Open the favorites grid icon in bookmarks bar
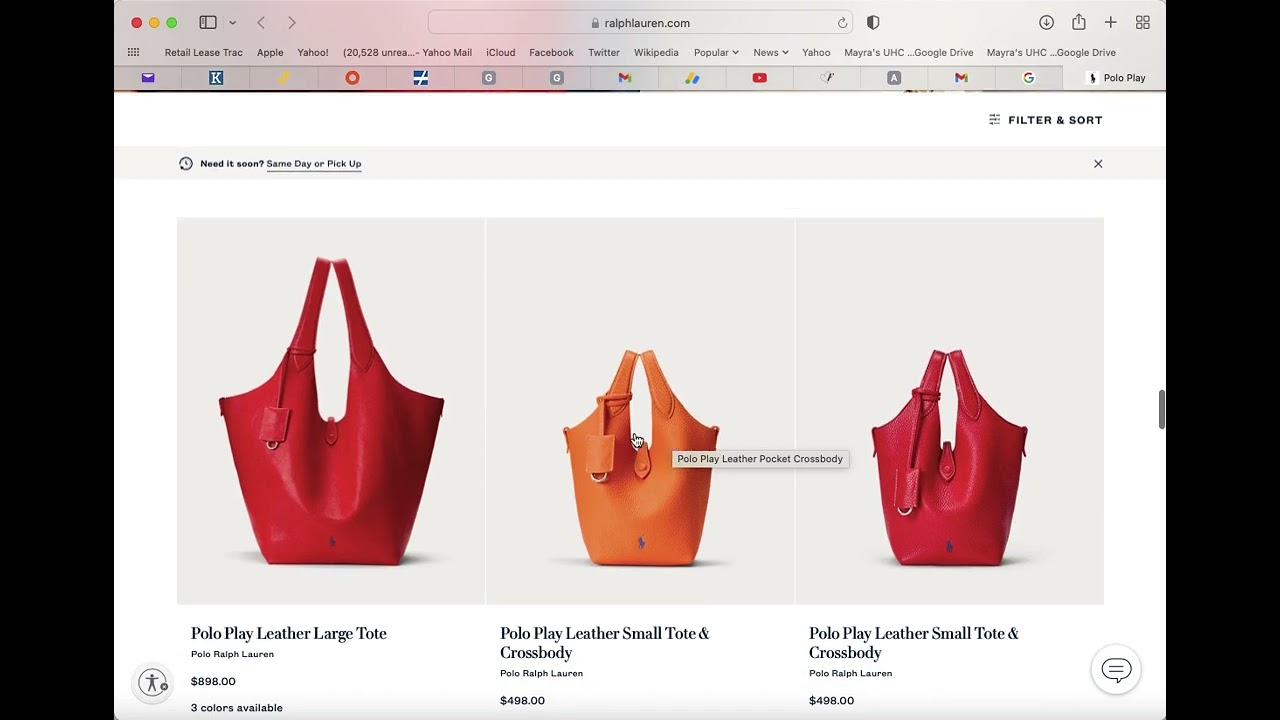 133,52
